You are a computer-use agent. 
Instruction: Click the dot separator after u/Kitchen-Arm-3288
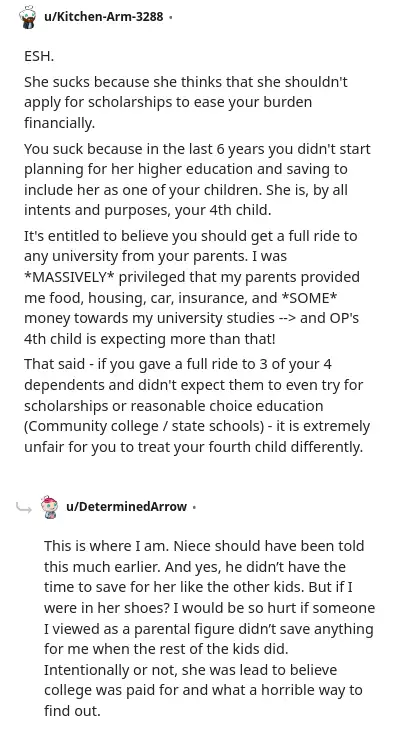click(x=171, y=17)
